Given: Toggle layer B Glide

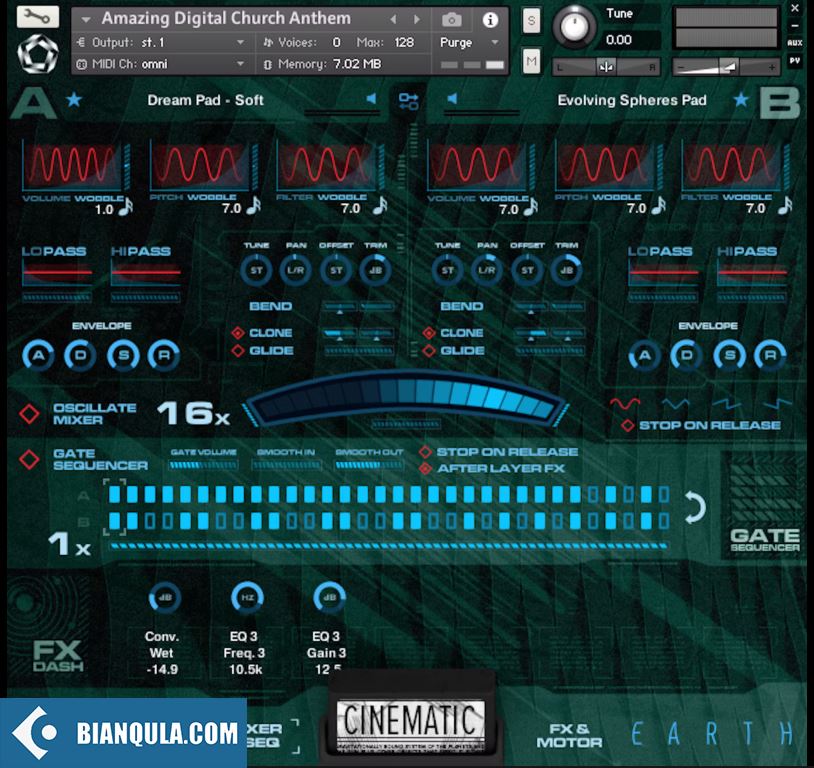Looking at the screenshot, I should pyautogui.click(x=429, y=351).
